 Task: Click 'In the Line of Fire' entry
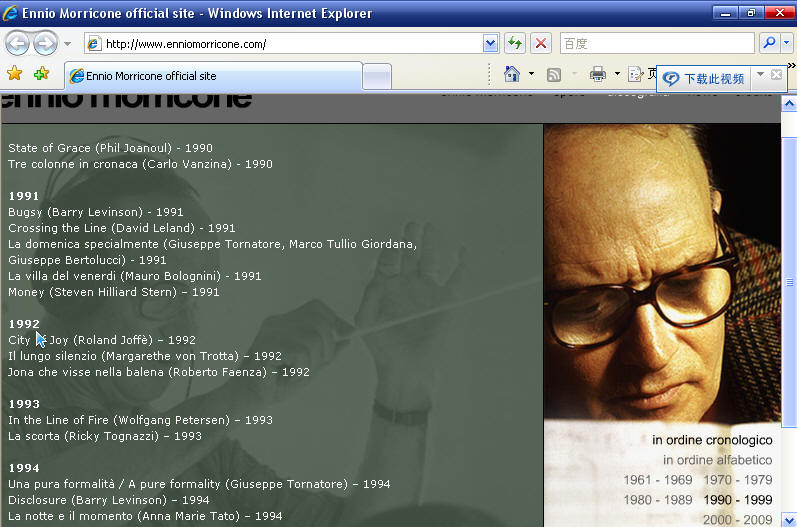click(x=140, y=420)
